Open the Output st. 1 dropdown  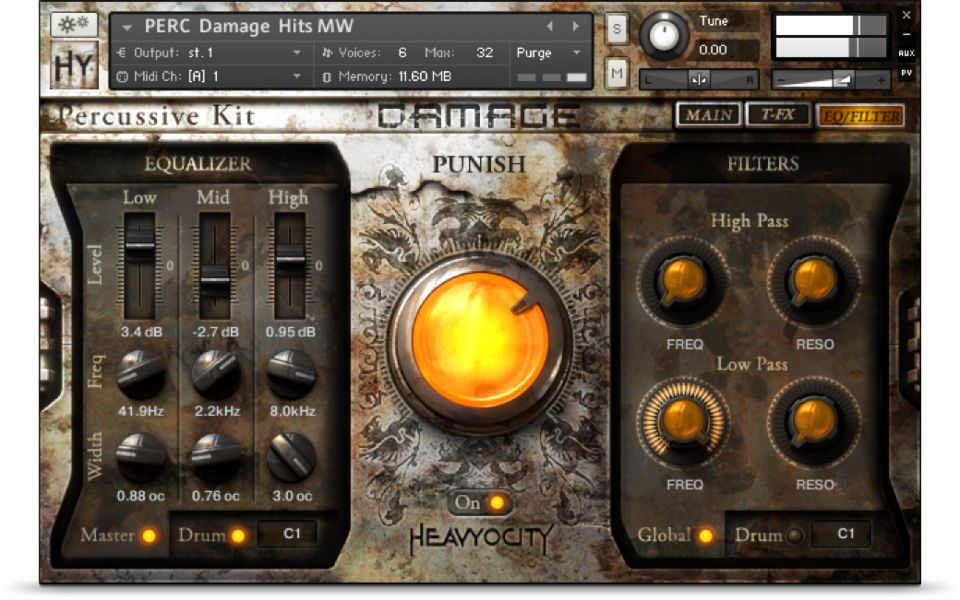click(297, 53)
